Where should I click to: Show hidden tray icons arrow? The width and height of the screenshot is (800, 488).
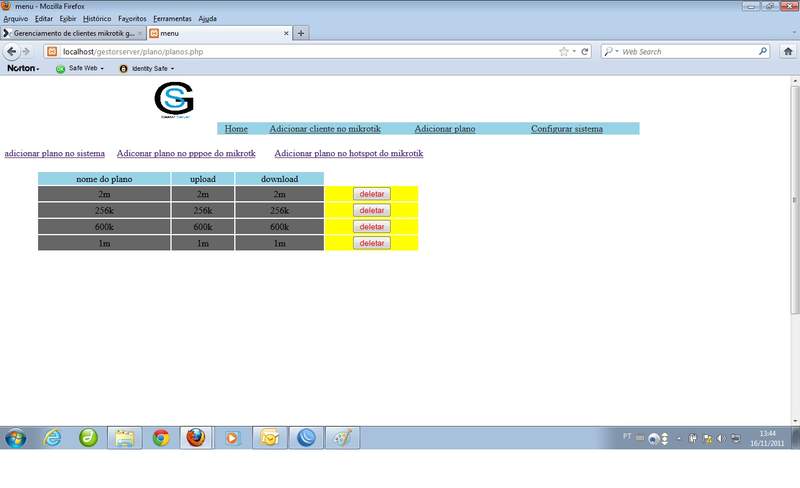[x=679, y=438]
